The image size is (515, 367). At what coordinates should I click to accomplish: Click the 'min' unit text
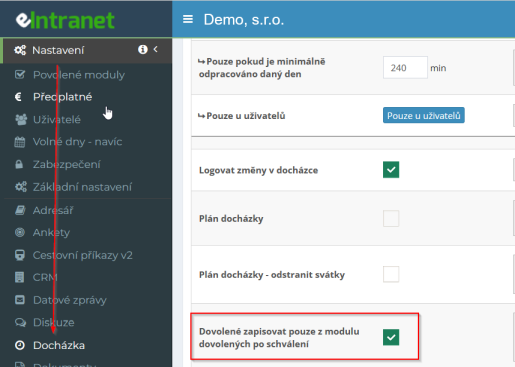click(438, 68)
